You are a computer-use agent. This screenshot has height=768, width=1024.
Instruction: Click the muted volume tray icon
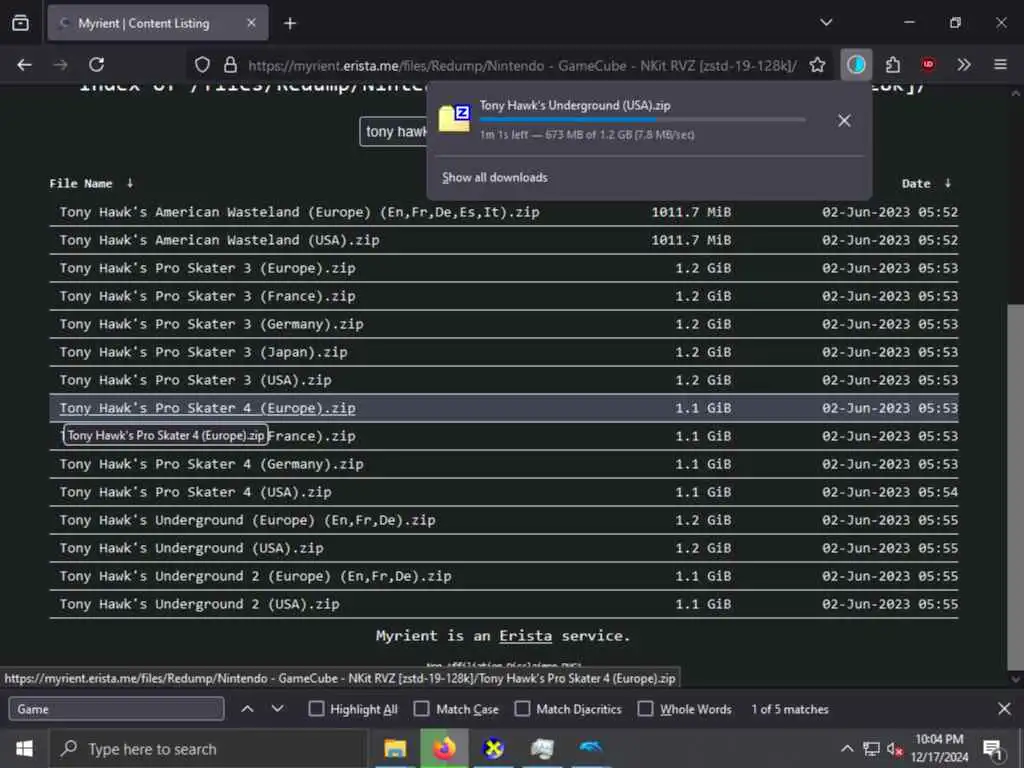point(895,749)
